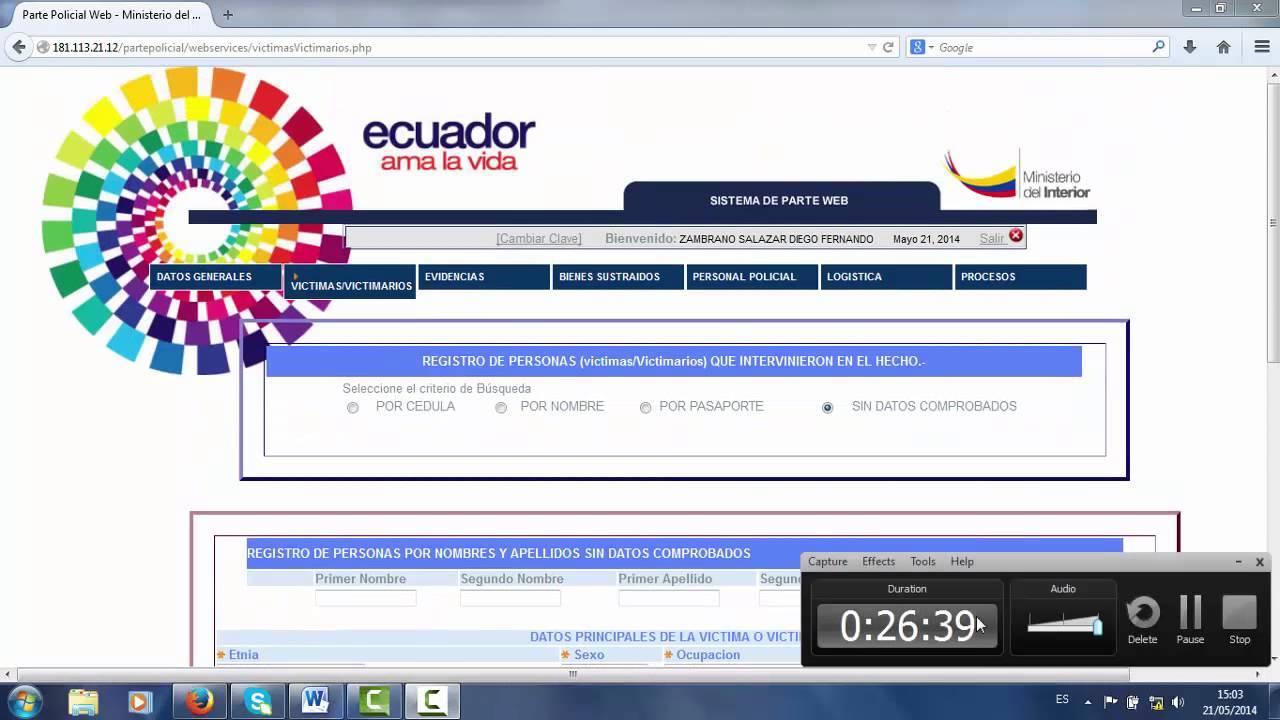Open the Firefox hamburger menu

(1261, 47)
